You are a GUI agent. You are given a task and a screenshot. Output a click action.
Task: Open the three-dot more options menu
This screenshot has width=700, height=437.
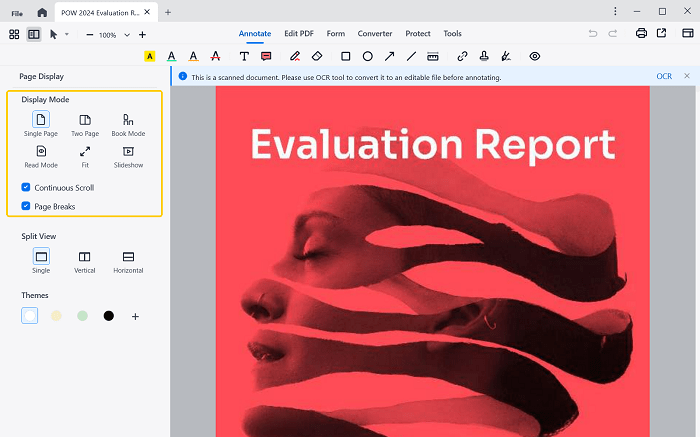point(613,11)
